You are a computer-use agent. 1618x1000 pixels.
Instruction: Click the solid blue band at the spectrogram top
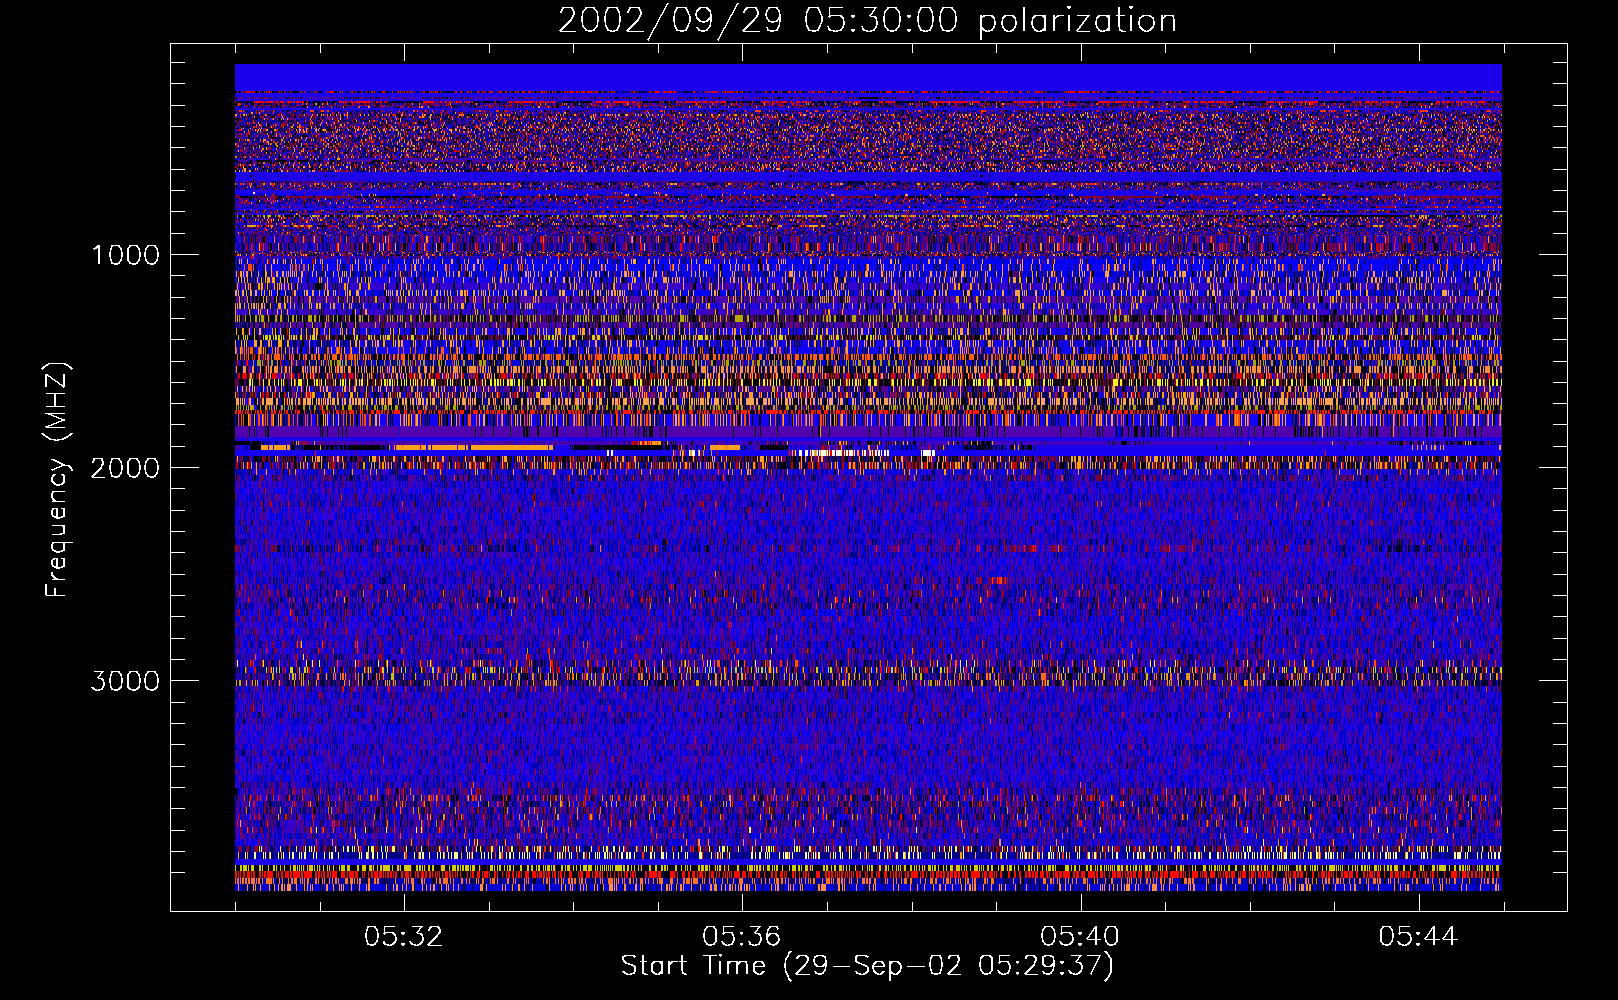pyautogui.click(x=868, y=77)
